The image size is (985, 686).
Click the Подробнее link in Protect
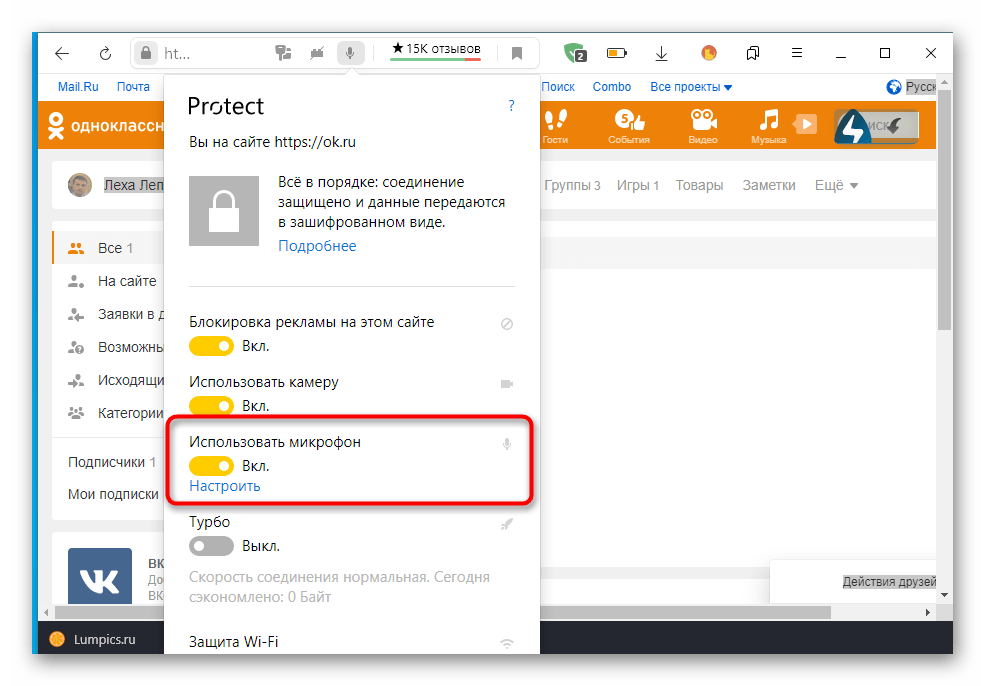(x=317, y=246)
